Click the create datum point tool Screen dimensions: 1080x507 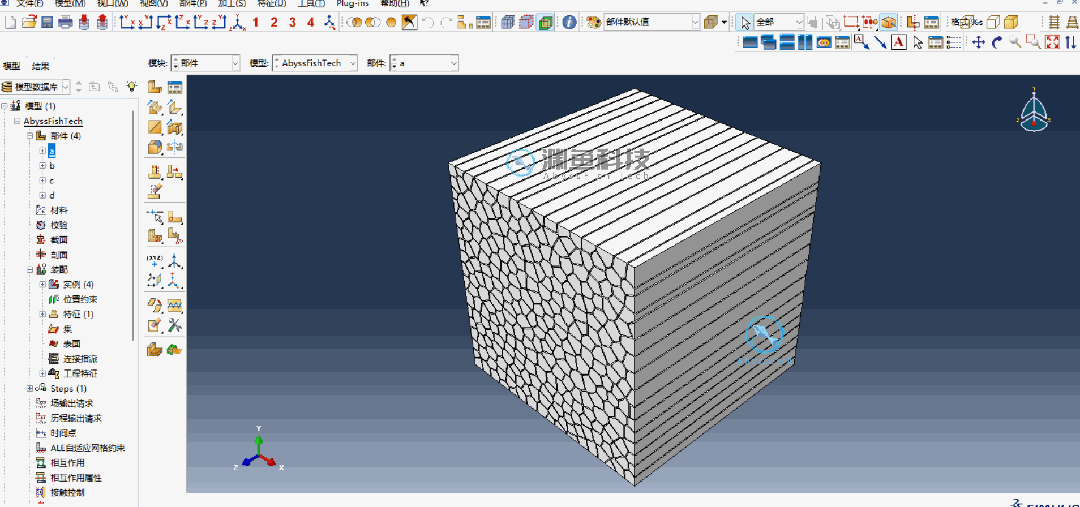pos(154,260)
